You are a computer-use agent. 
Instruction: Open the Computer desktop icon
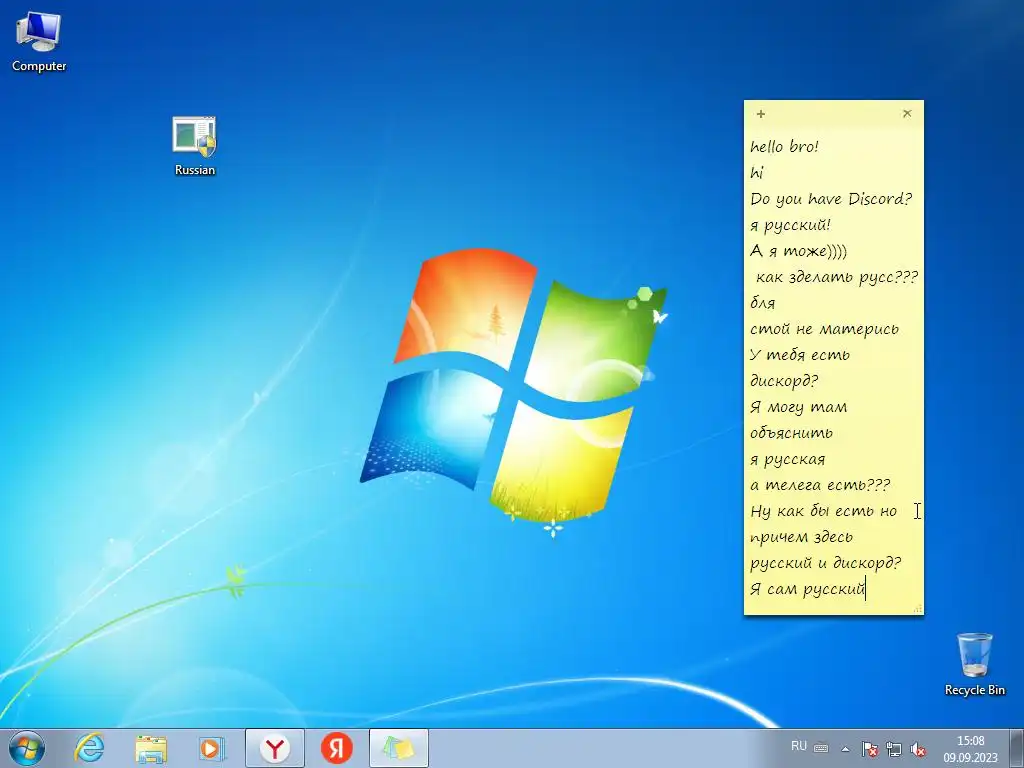[x=39, y=41]
